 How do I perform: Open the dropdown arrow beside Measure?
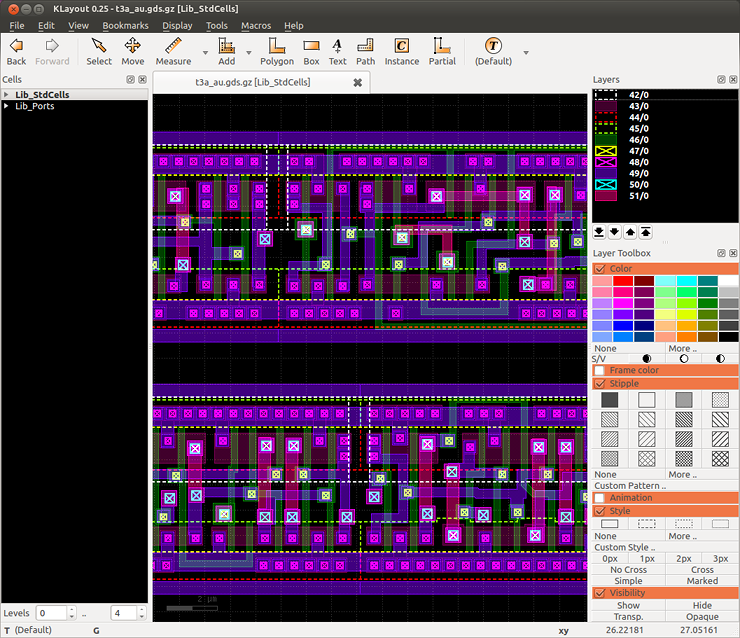pos(205,52)
